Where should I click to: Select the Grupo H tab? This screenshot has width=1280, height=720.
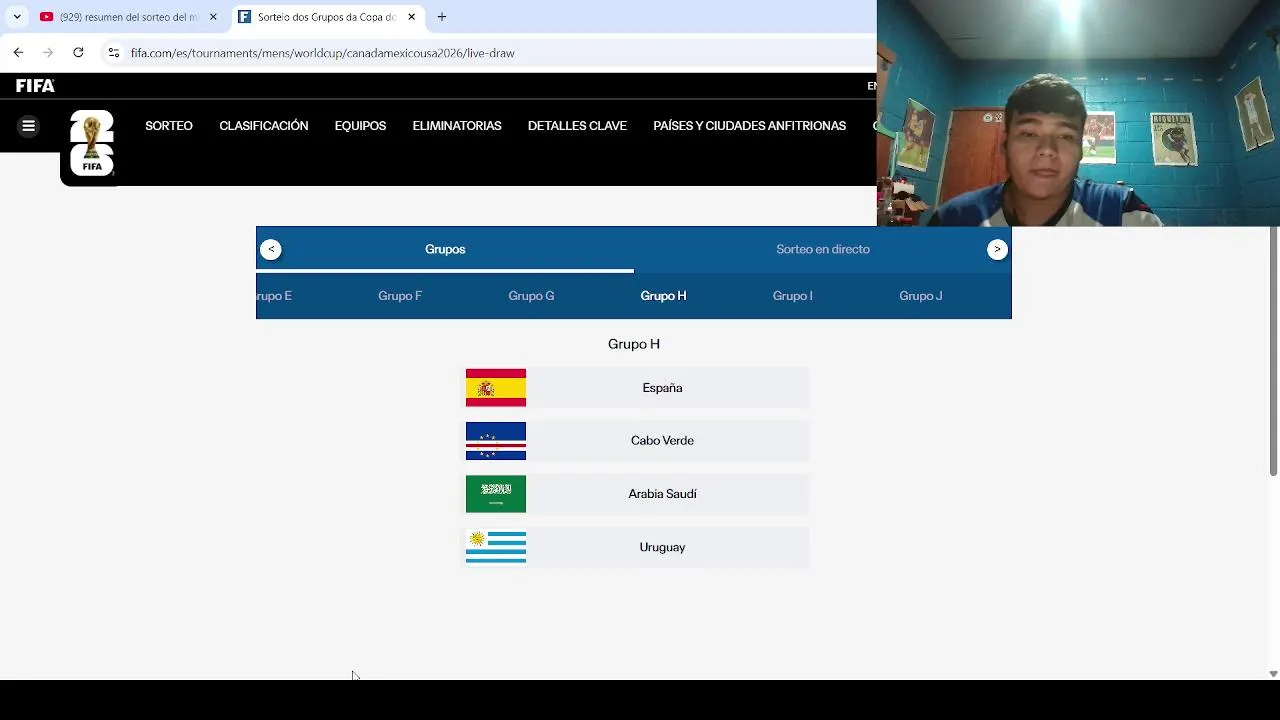[x=663, y=296]
